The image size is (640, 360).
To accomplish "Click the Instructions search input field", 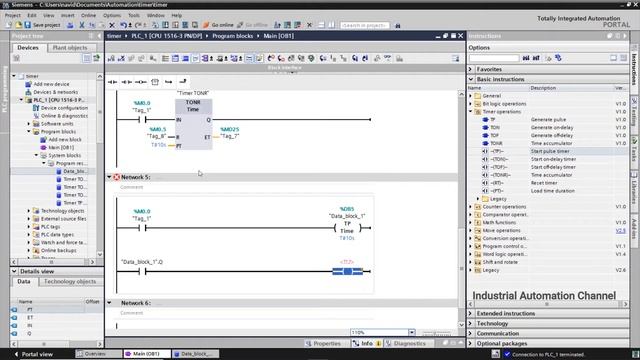I will (x=493, y=58).
